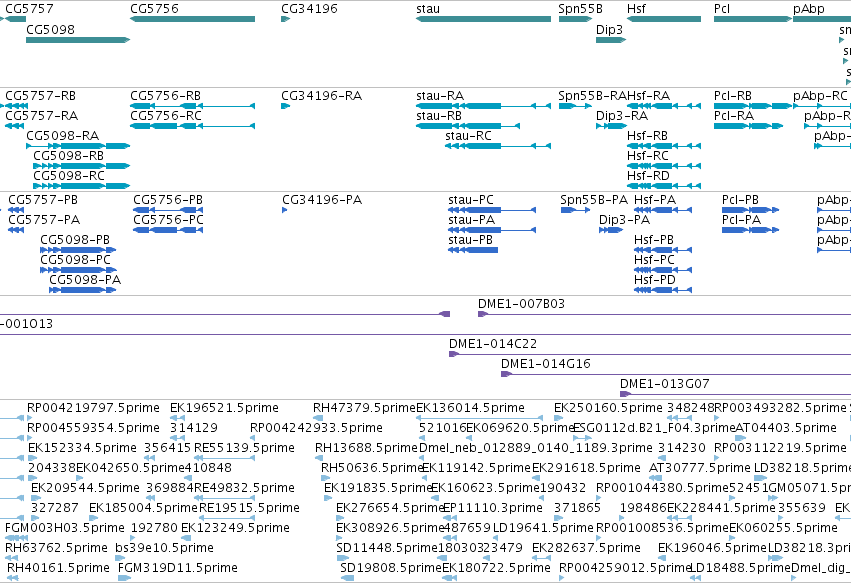The width and height of the screenshot is (851, 583).
Task: Select protein stau-PA
Action: click(492, 230)
